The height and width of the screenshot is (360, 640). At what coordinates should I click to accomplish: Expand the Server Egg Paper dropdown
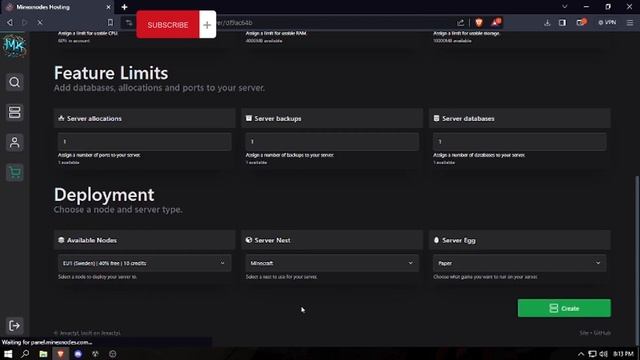pos(520,263)
